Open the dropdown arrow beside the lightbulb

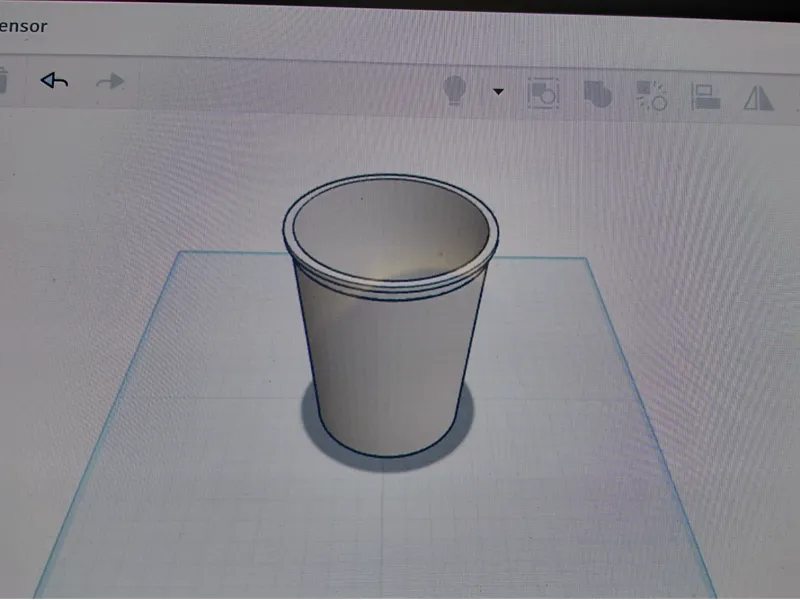pos(498,92)
